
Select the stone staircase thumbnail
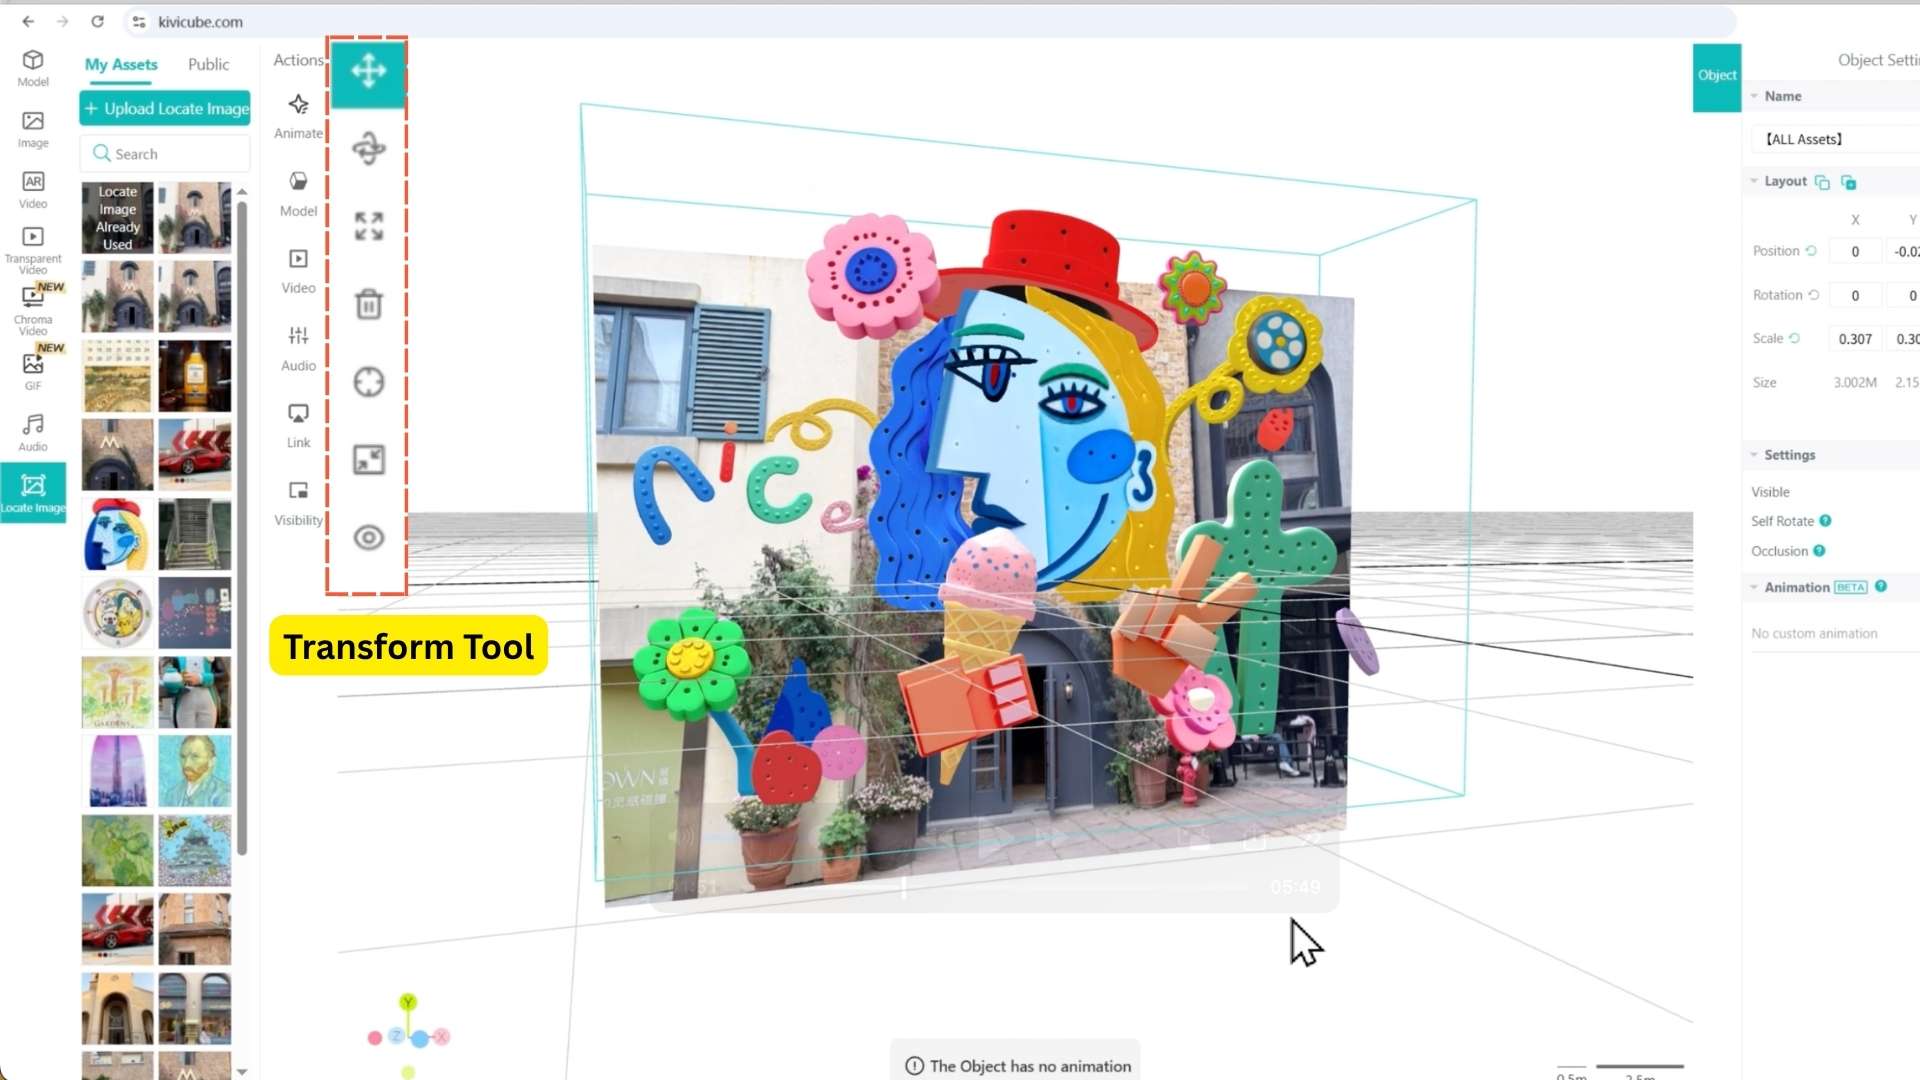pyautogui.click(x=194, y=534)
